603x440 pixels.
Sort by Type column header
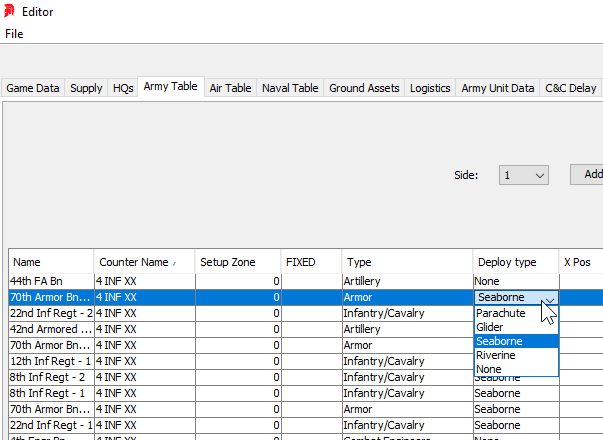(408, 262)
